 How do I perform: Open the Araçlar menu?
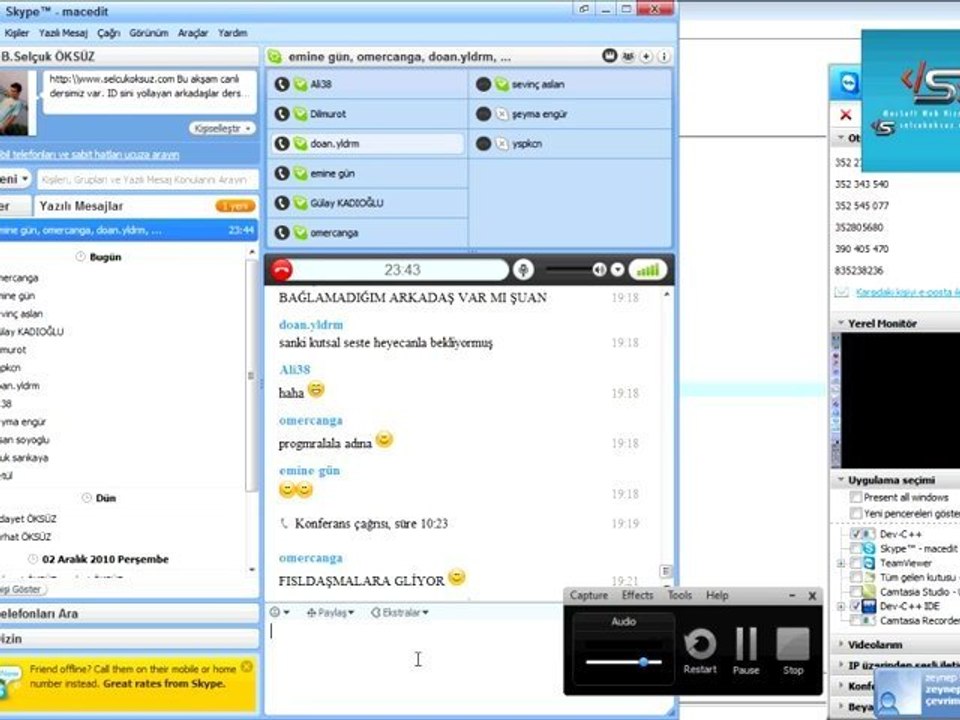[x=193, y=33]
